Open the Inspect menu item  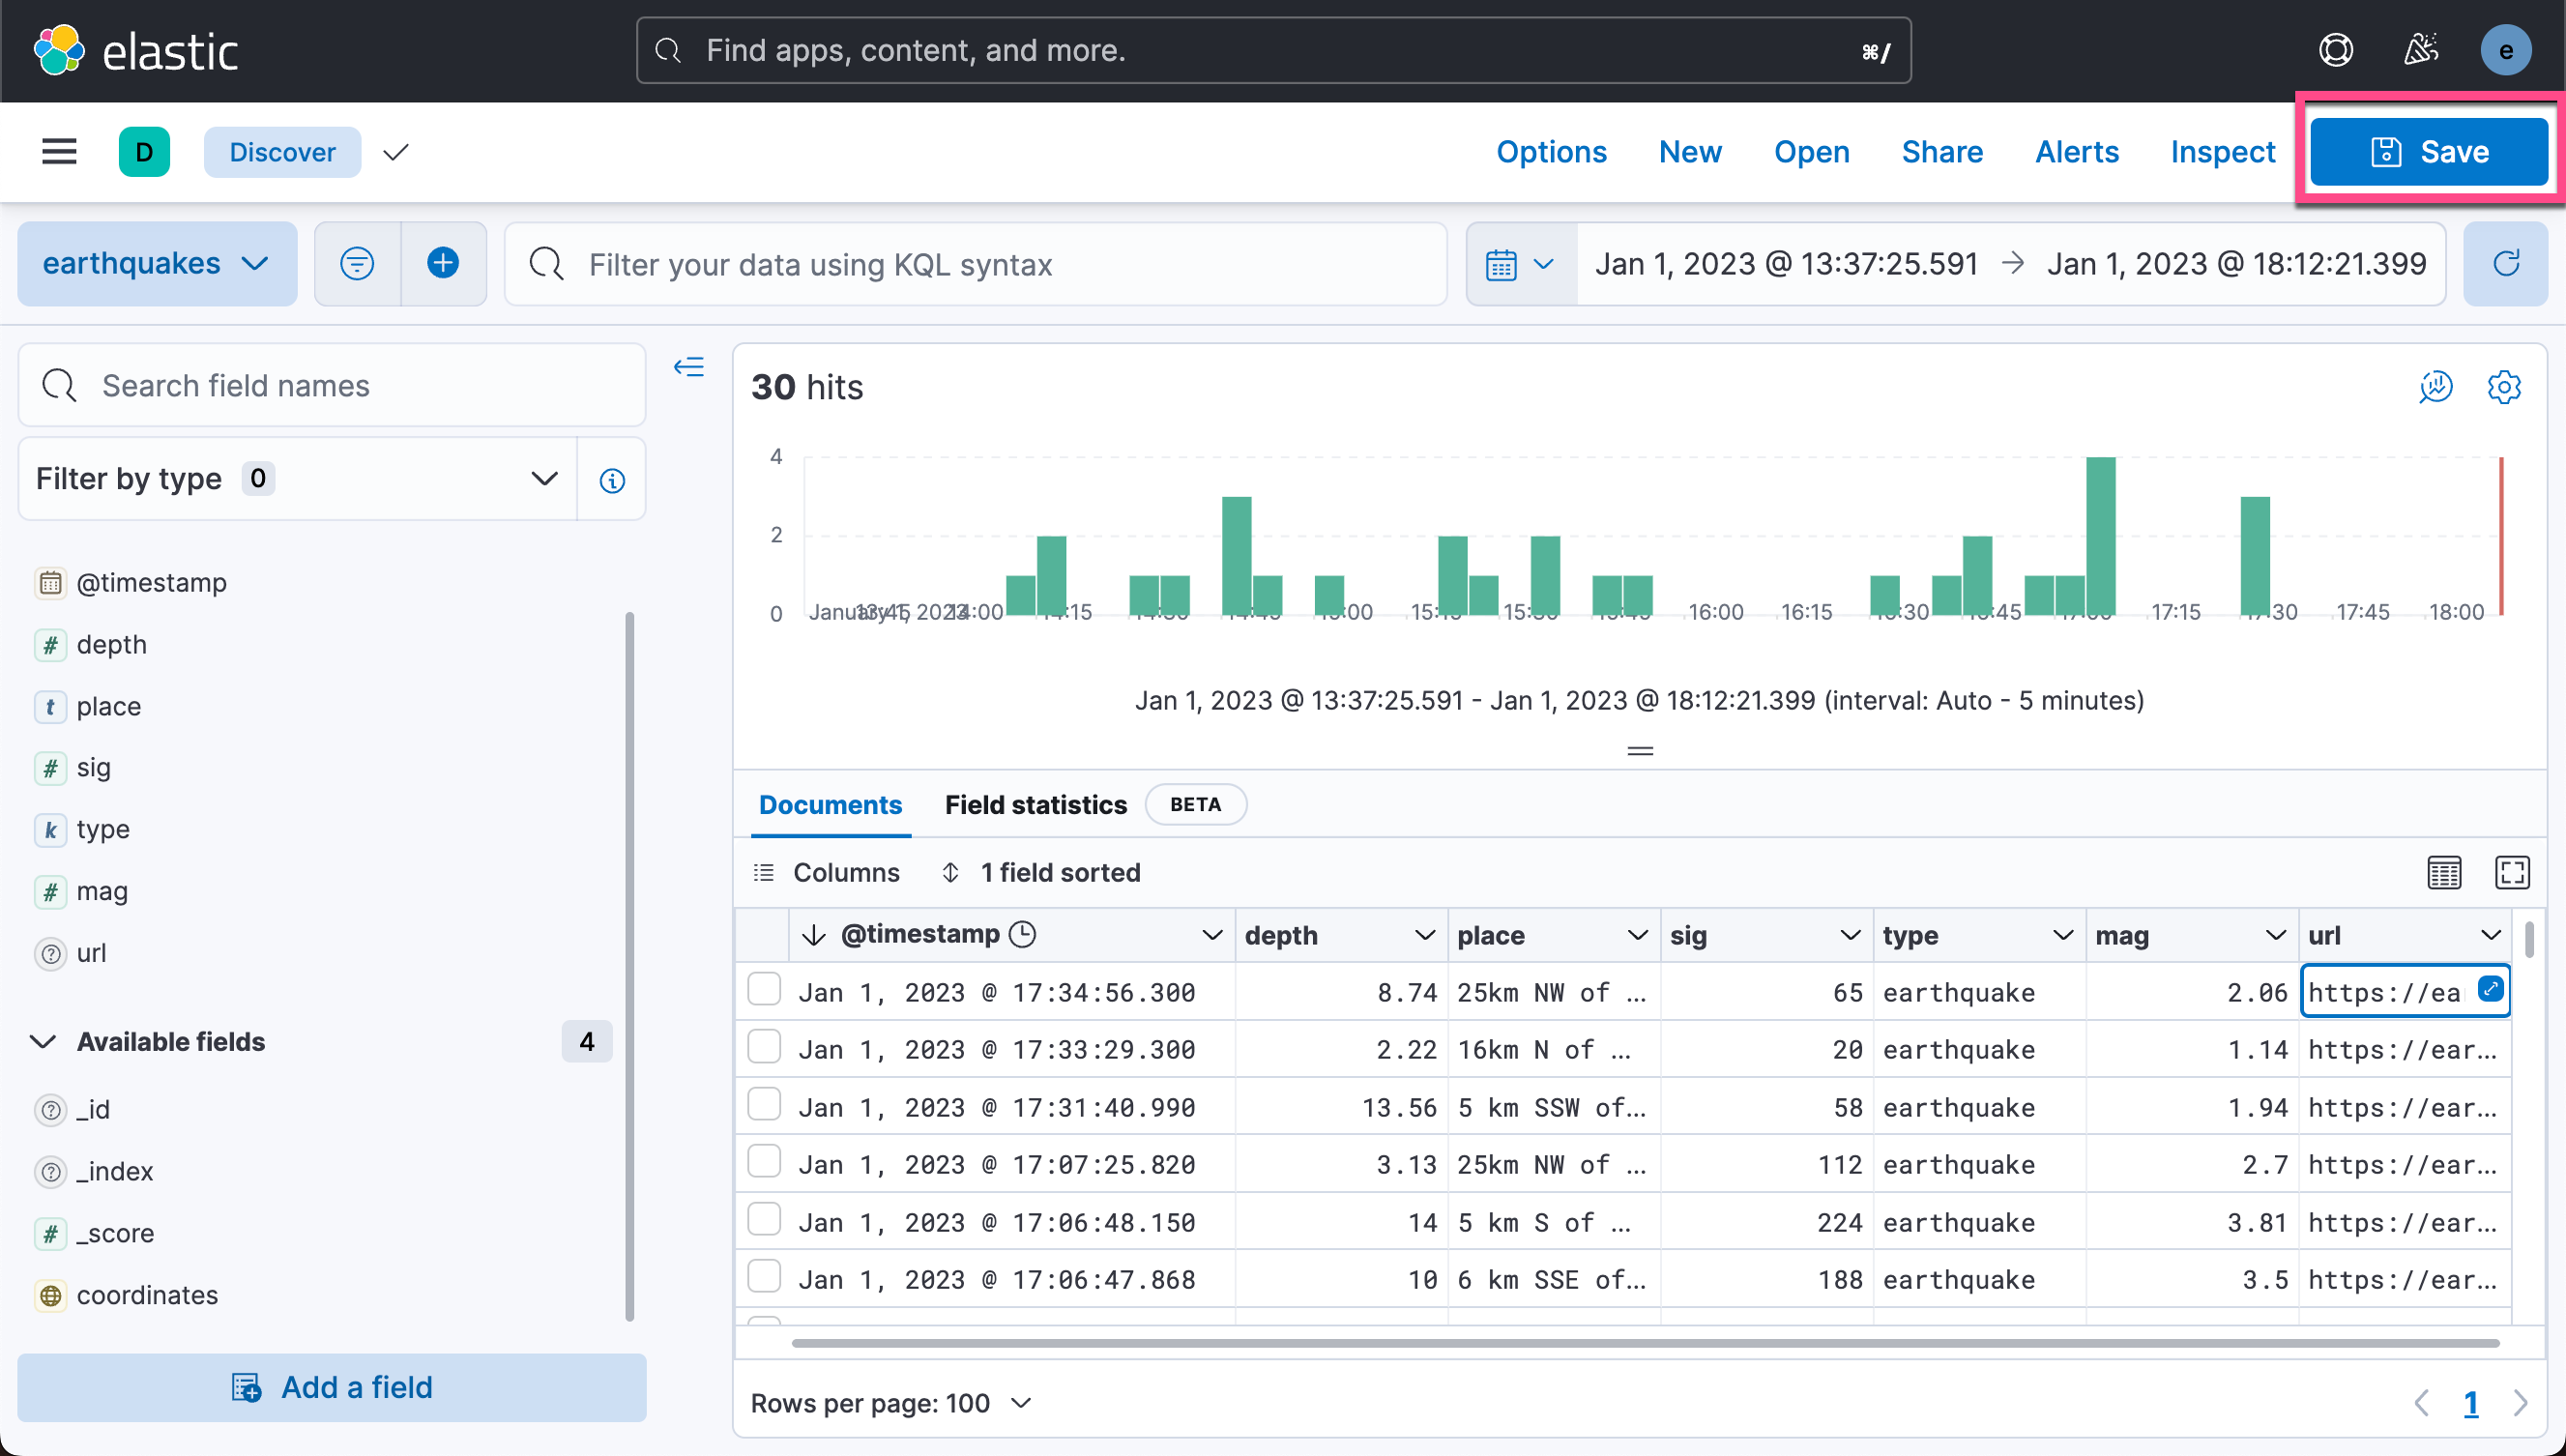click(x=2222, y=152)
